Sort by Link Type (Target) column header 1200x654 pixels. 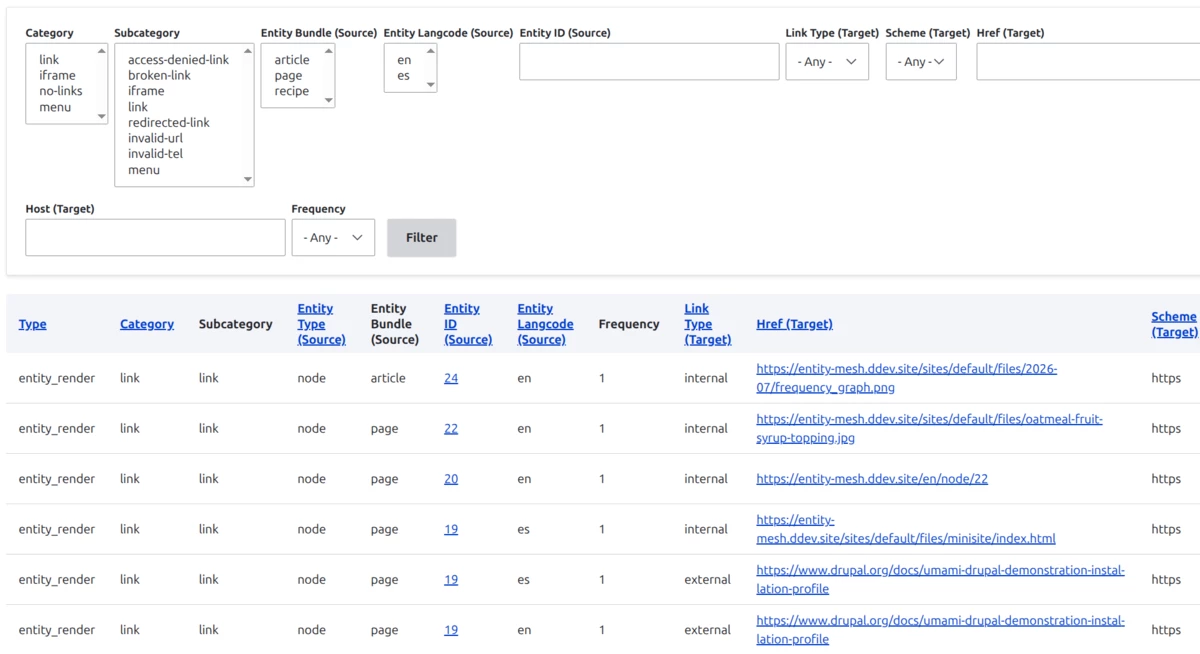708,324
